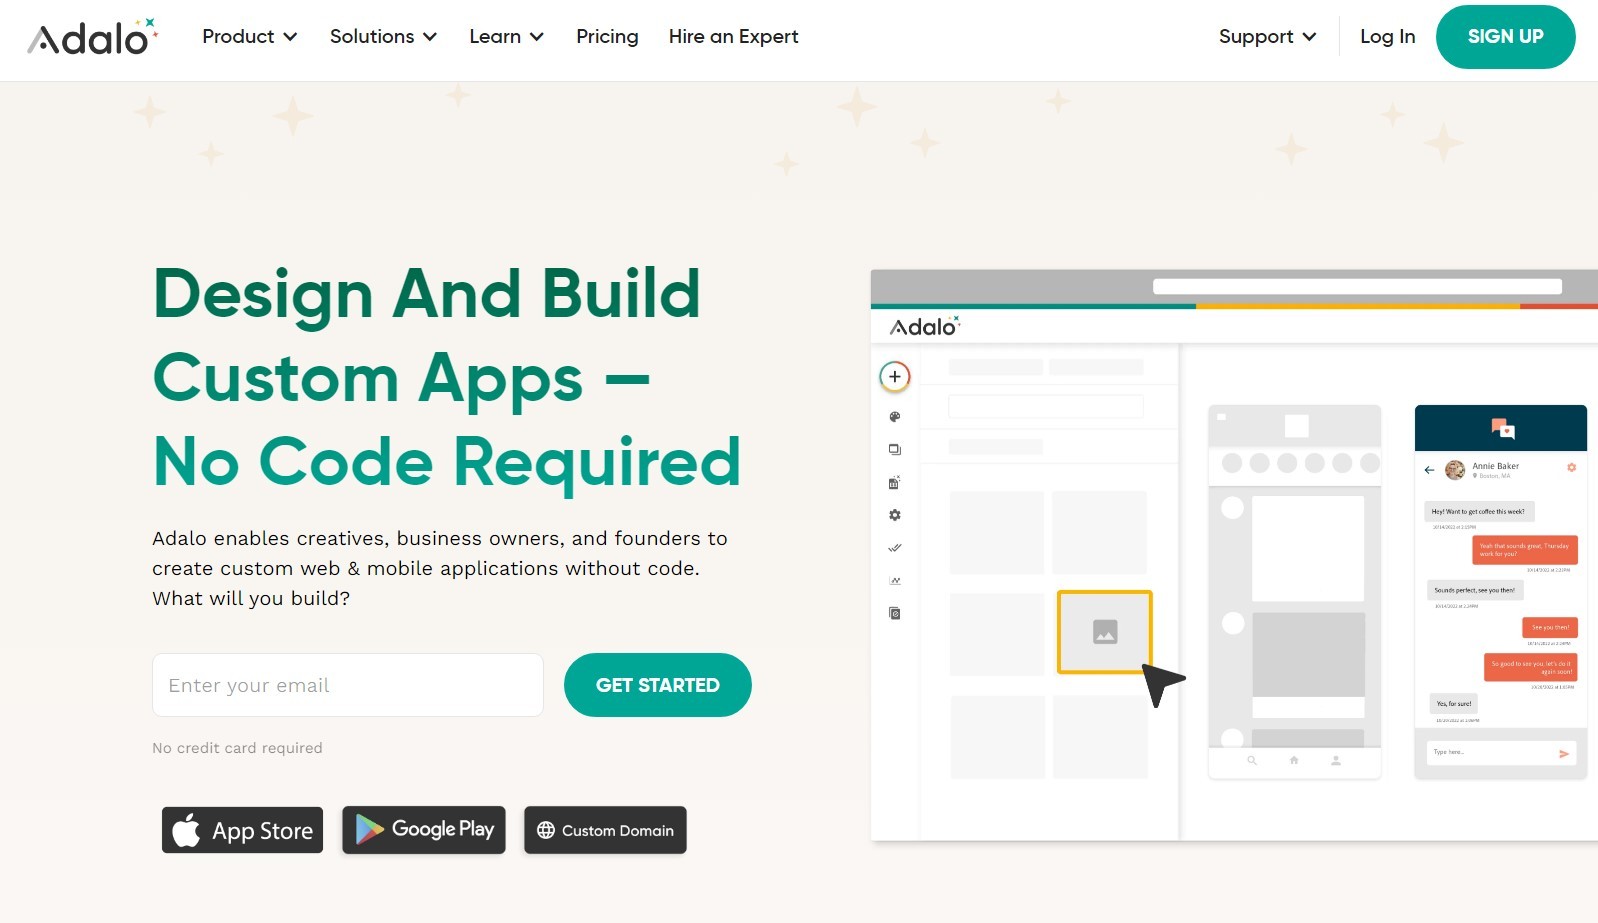Click the Adalo logo in the header

click(x=92, y=37)
